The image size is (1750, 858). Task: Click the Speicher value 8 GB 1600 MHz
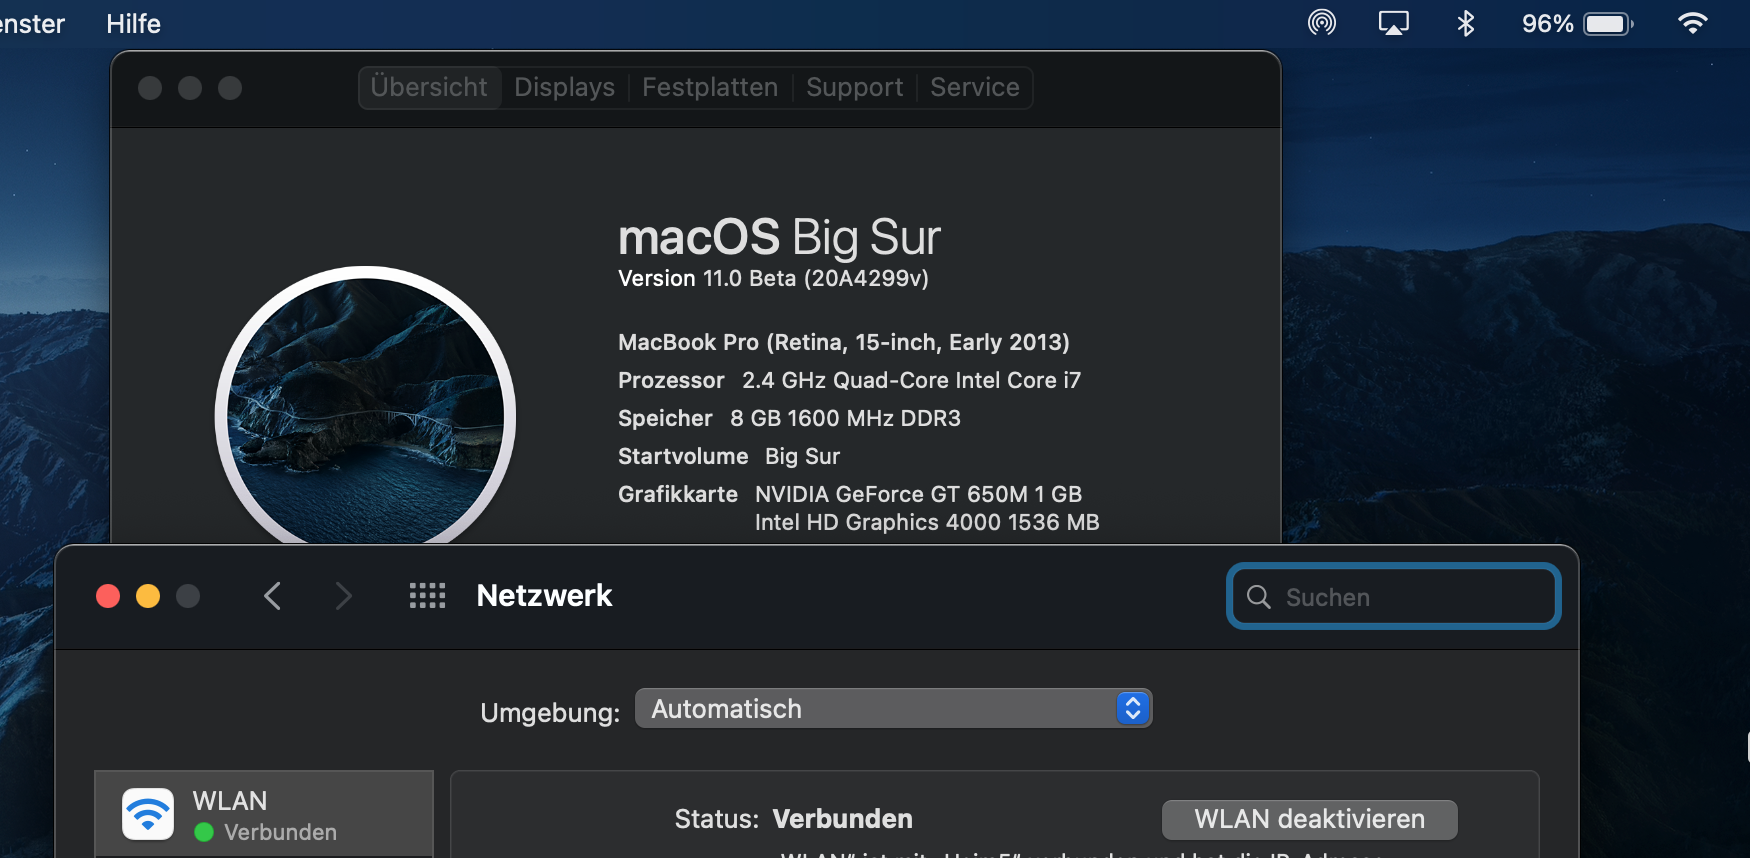coord(845,418)
